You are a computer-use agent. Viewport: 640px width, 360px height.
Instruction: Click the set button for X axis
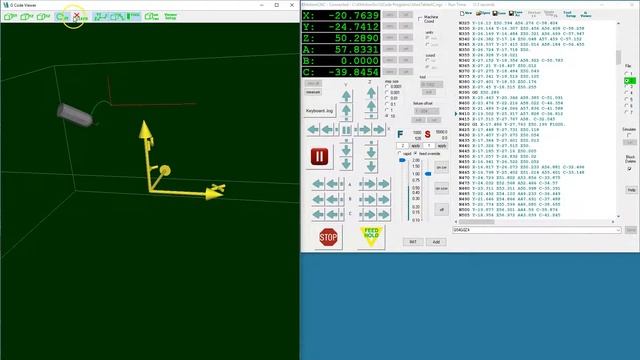tap(406, 15)
